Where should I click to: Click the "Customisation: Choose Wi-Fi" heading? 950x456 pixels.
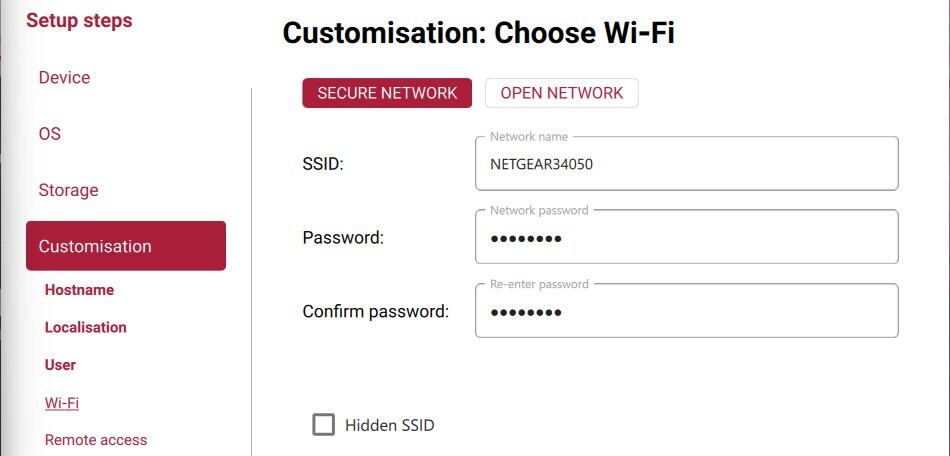(x=478, y=33)
